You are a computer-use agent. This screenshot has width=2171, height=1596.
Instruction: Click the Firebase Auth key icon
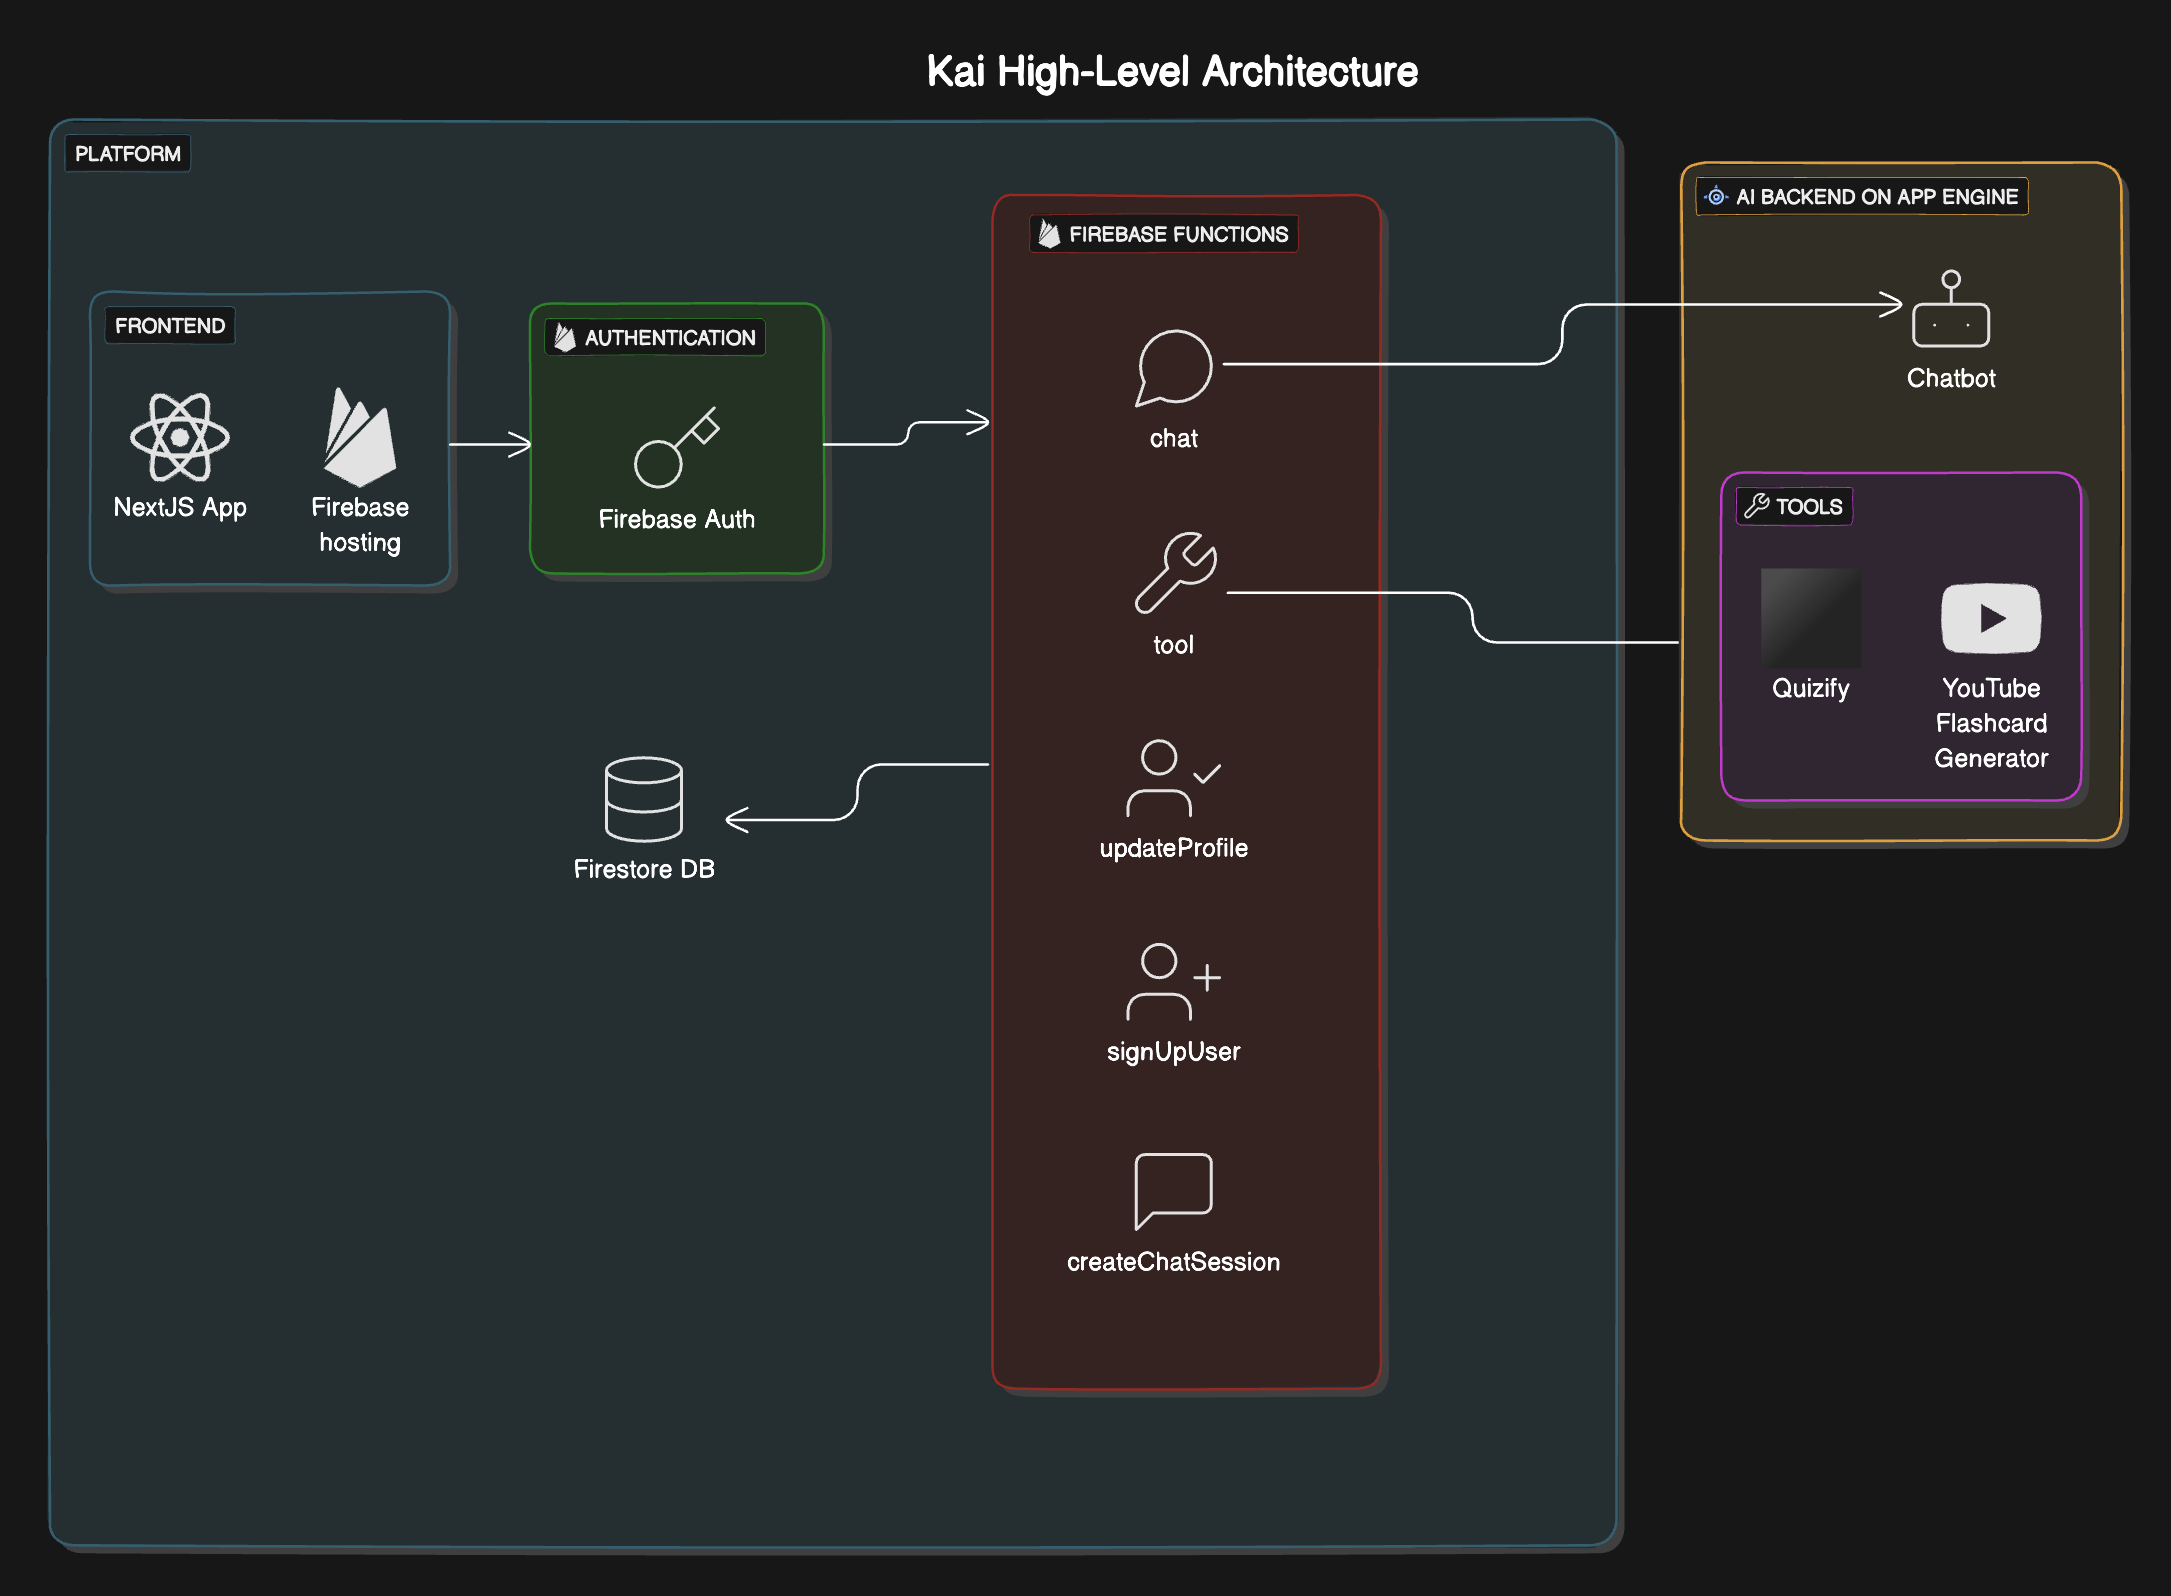pyautogui.click(x=676, y=448)
